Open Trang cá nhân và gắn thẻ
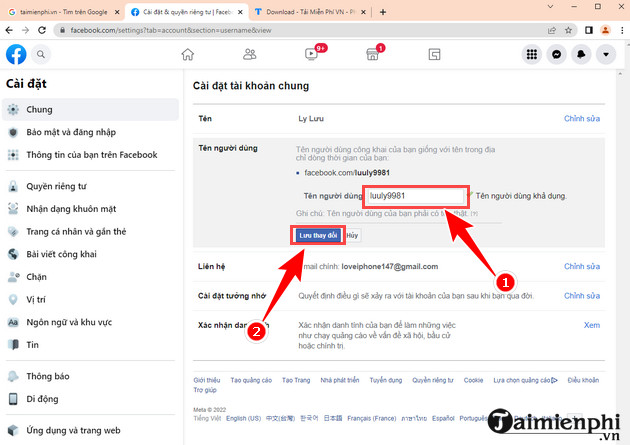 [x=90, y=231]
